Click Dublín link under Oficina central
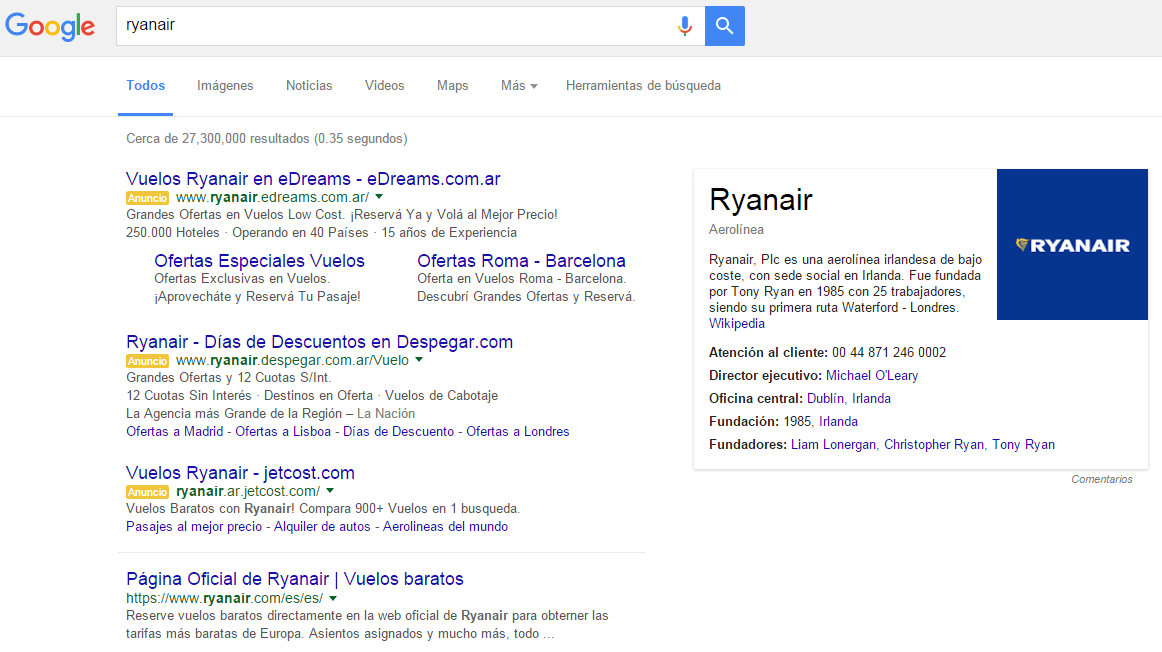This screenshot has width=1162, height=652. click(x=825, y=398)
